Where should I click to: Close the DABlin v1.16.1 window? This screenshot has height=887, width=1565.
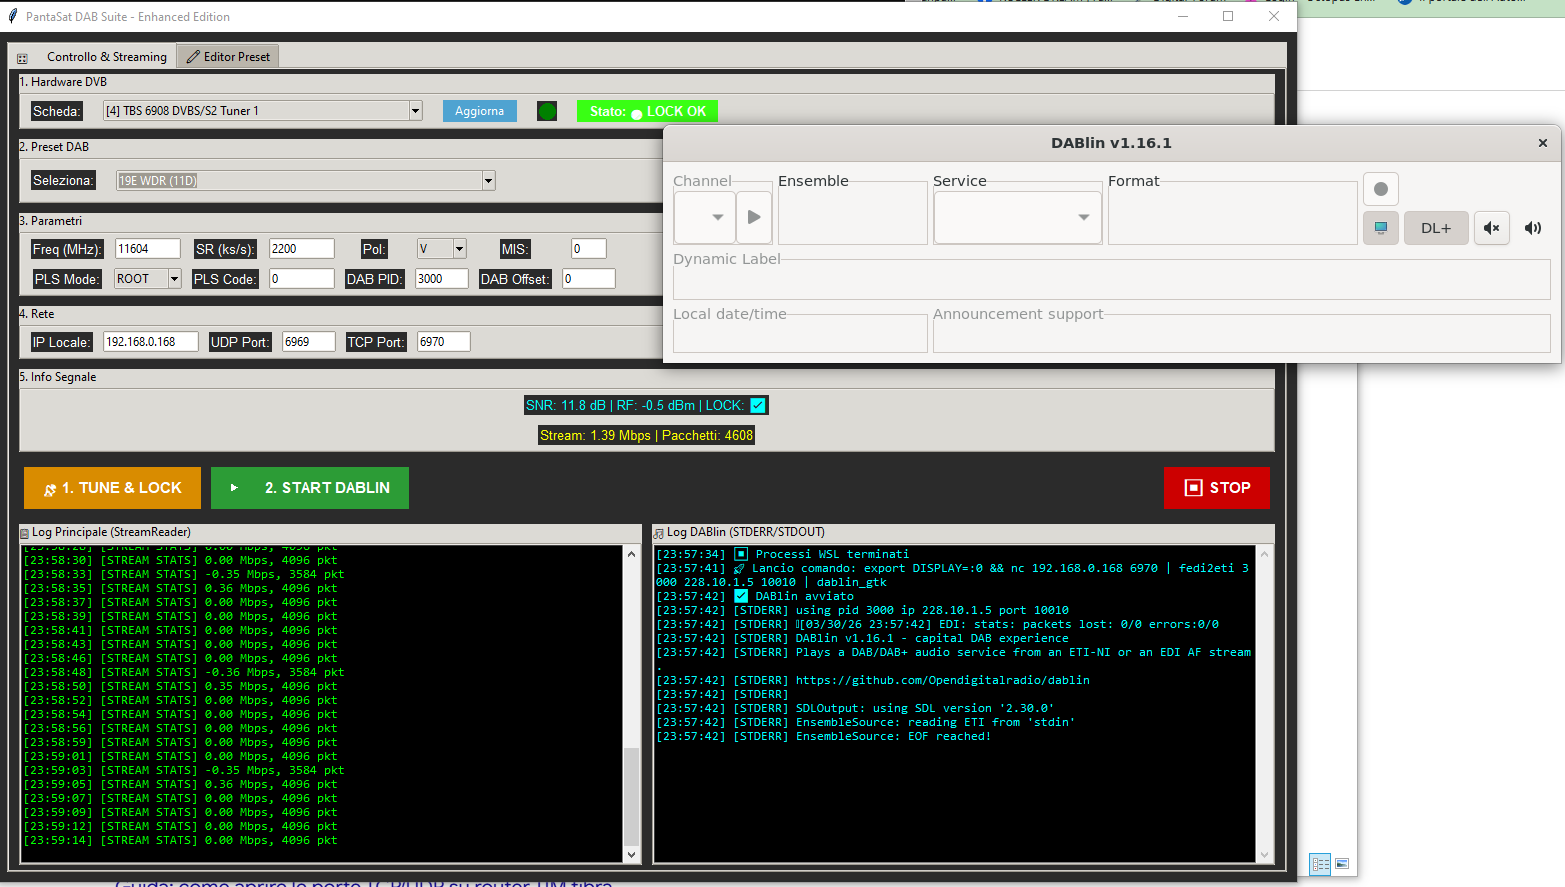1542,143
